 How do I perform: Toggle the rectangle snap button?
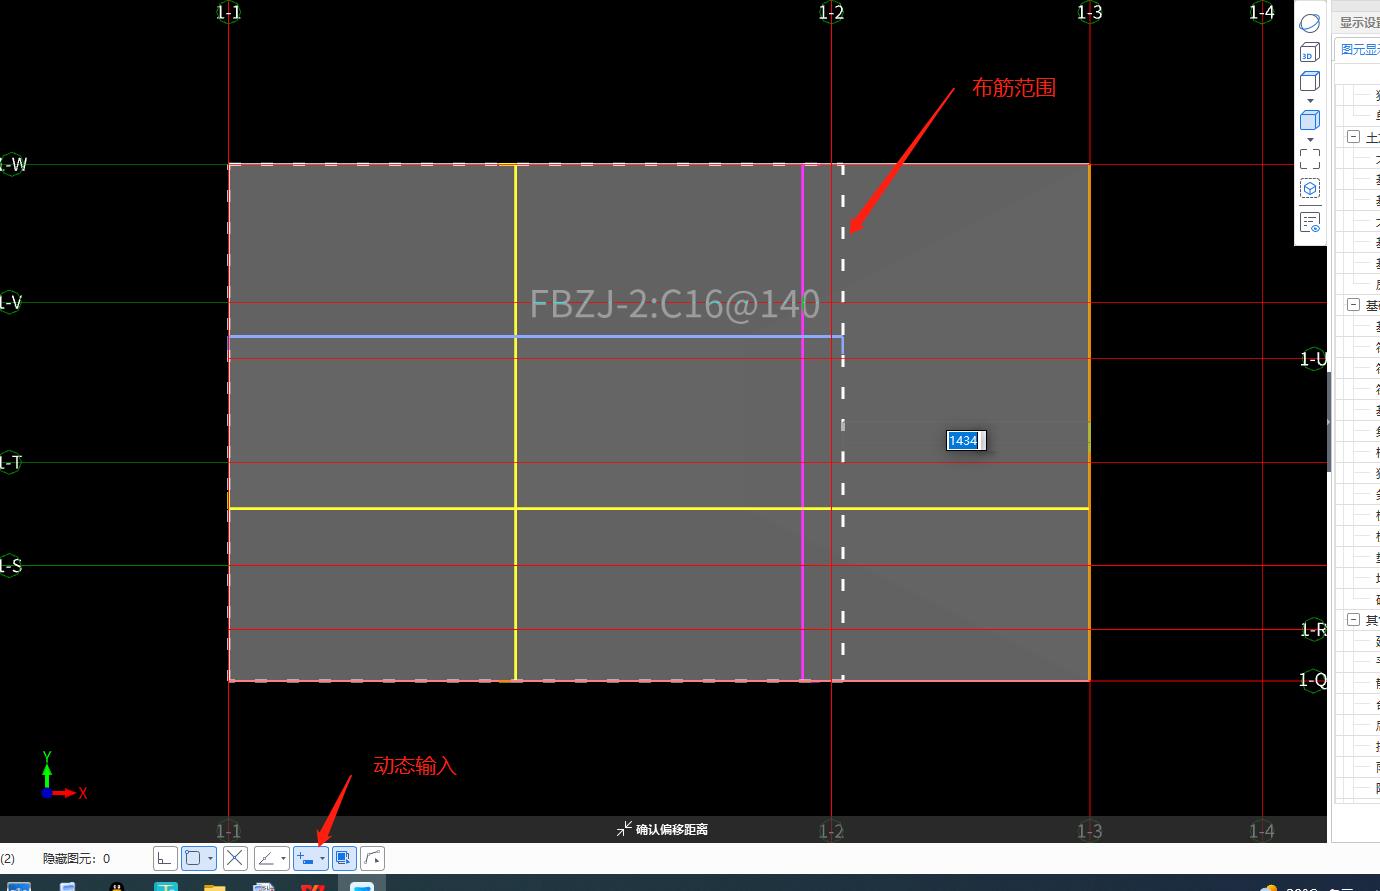pyautogui.click(x=193, y=858)
